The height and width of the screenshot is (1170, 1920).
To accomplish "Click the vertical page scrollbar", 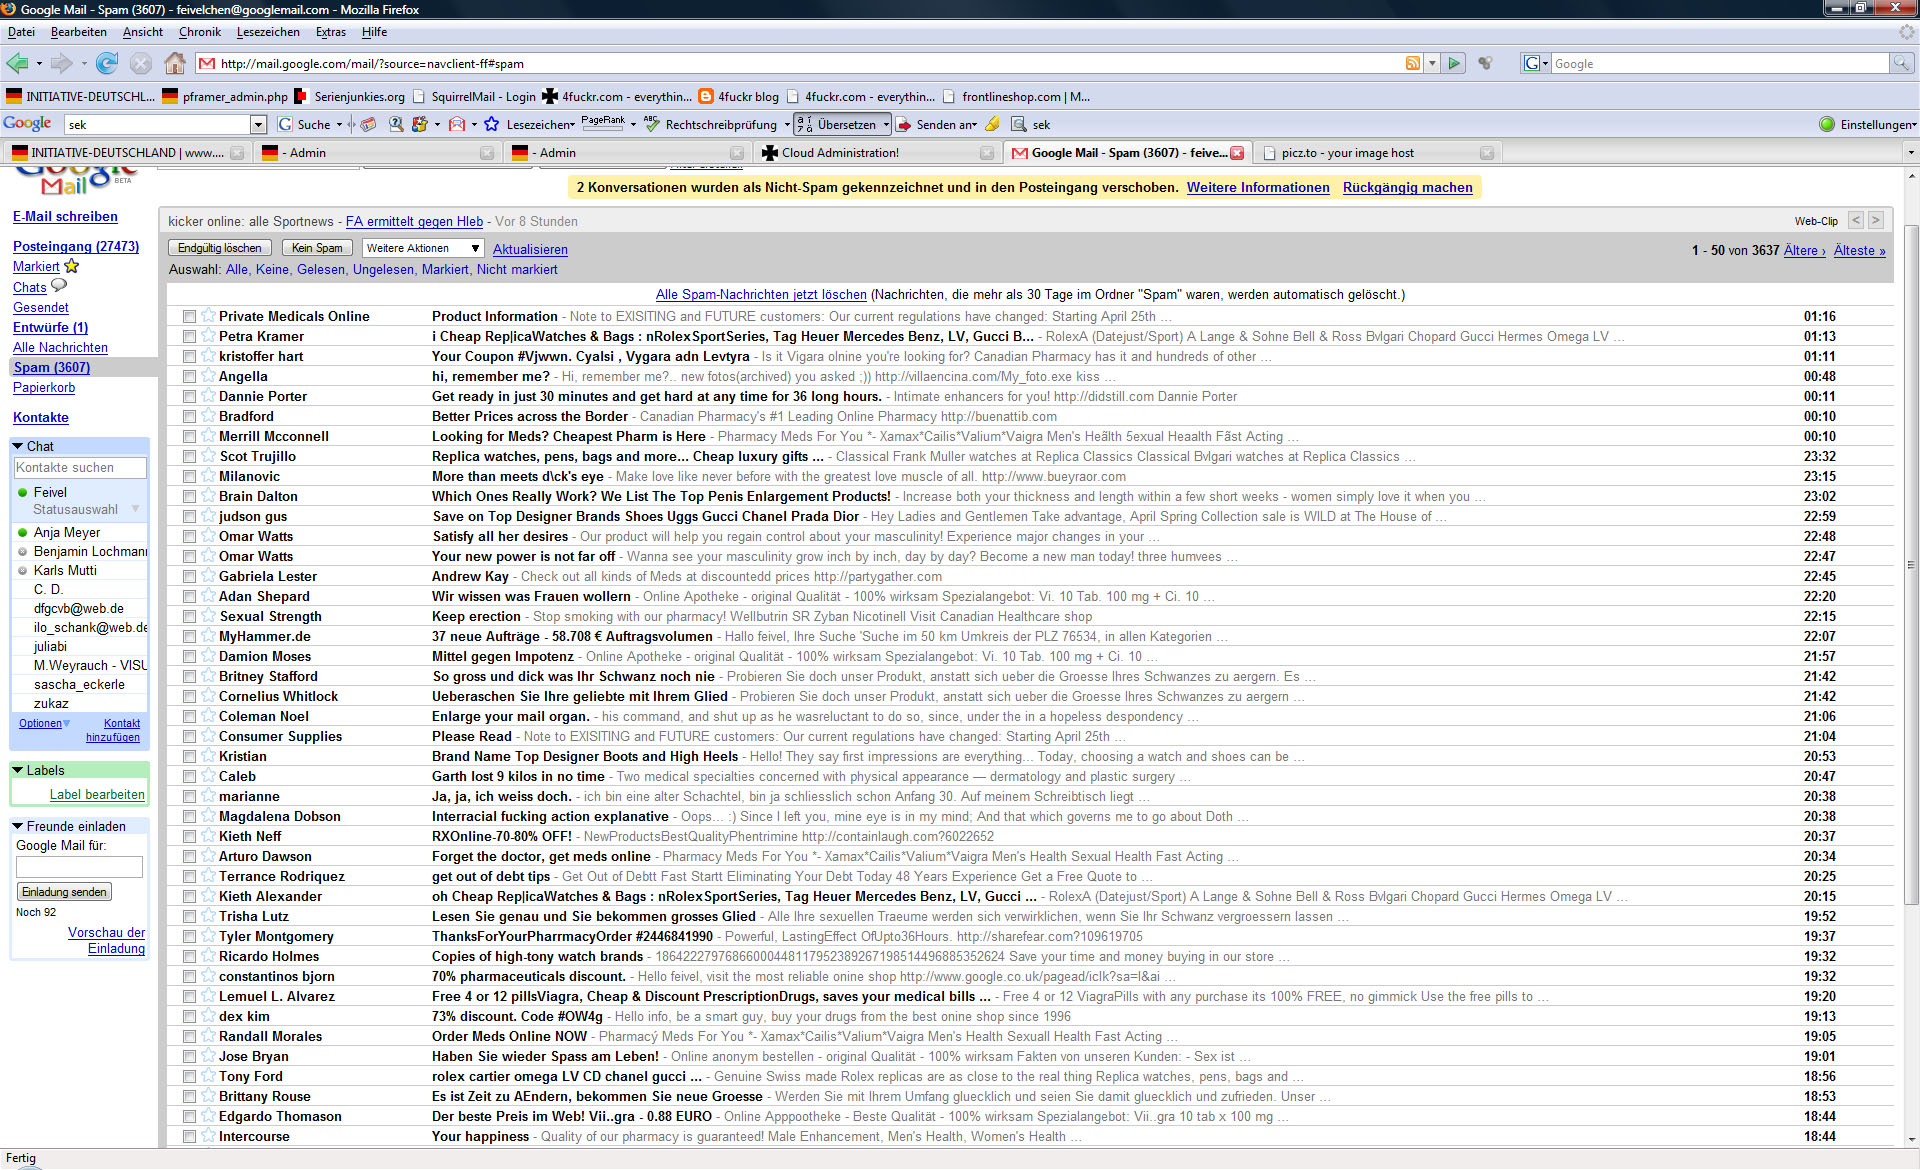I will coord(1911,565).
